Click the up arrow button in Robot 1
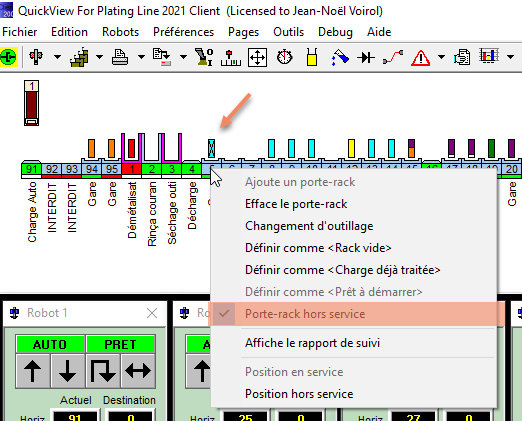Image resolution: width=522 pixels, height=421 pixels. [33, 371]
